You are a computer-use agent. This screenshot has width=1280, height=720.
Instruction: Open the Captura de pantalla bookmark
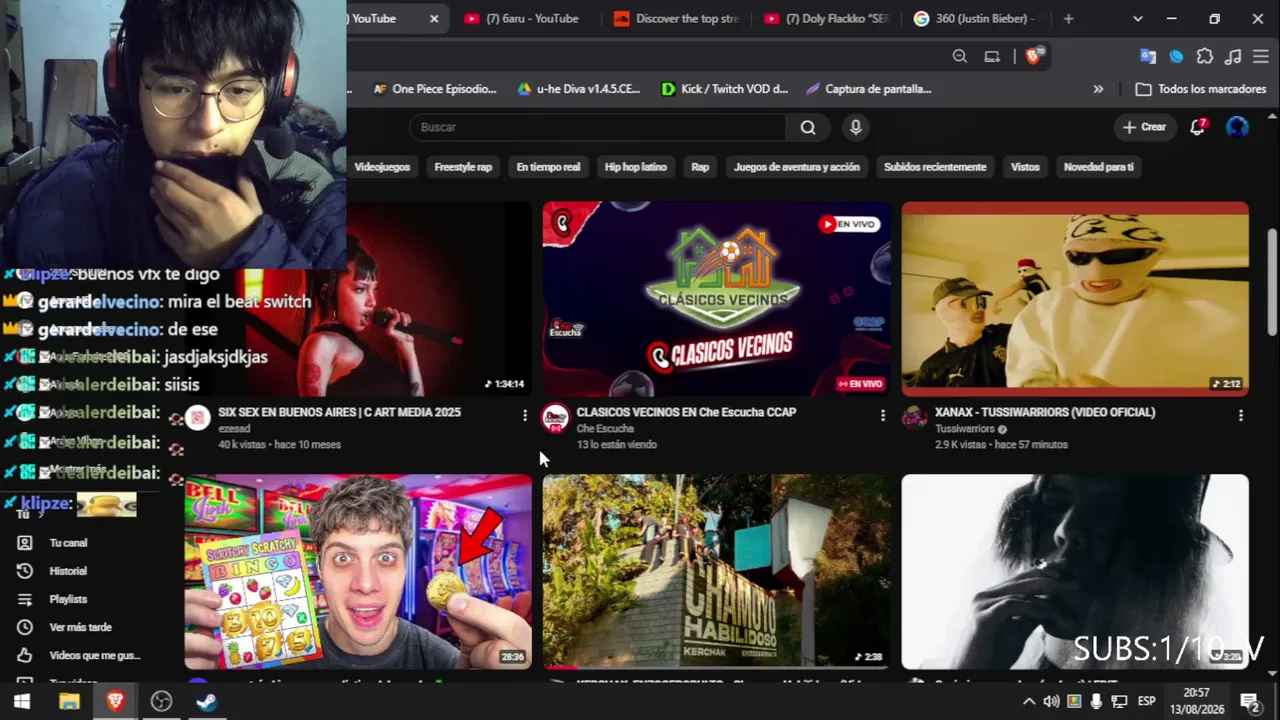pos(869,89)
